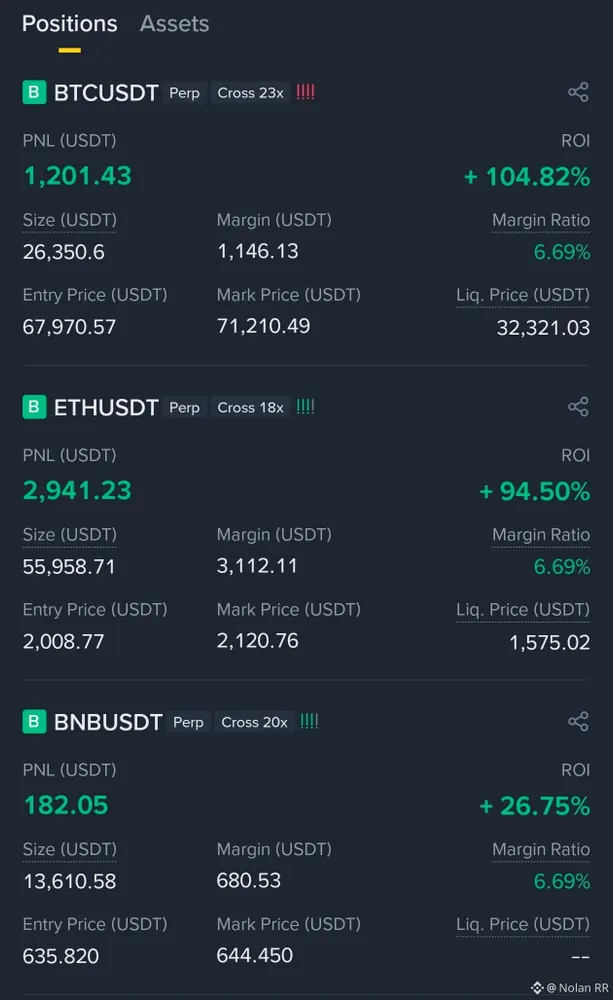The image size is (613, 1000).
Task: Open the Cross 23x leverage setting
Action: pyautogui.click(x=250, y=93)
